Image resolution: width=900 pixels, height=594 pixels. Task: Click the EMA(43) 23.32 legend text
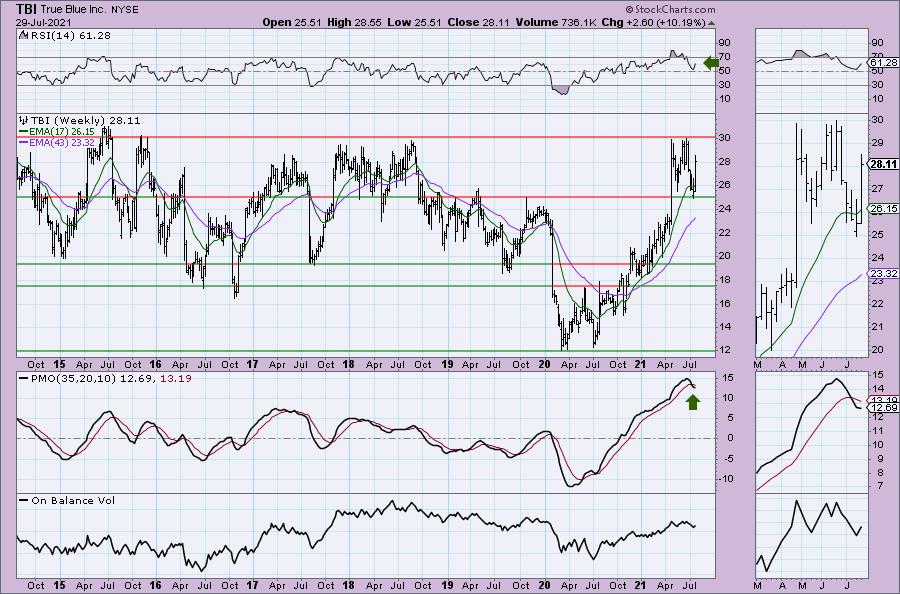coord(62,142)
